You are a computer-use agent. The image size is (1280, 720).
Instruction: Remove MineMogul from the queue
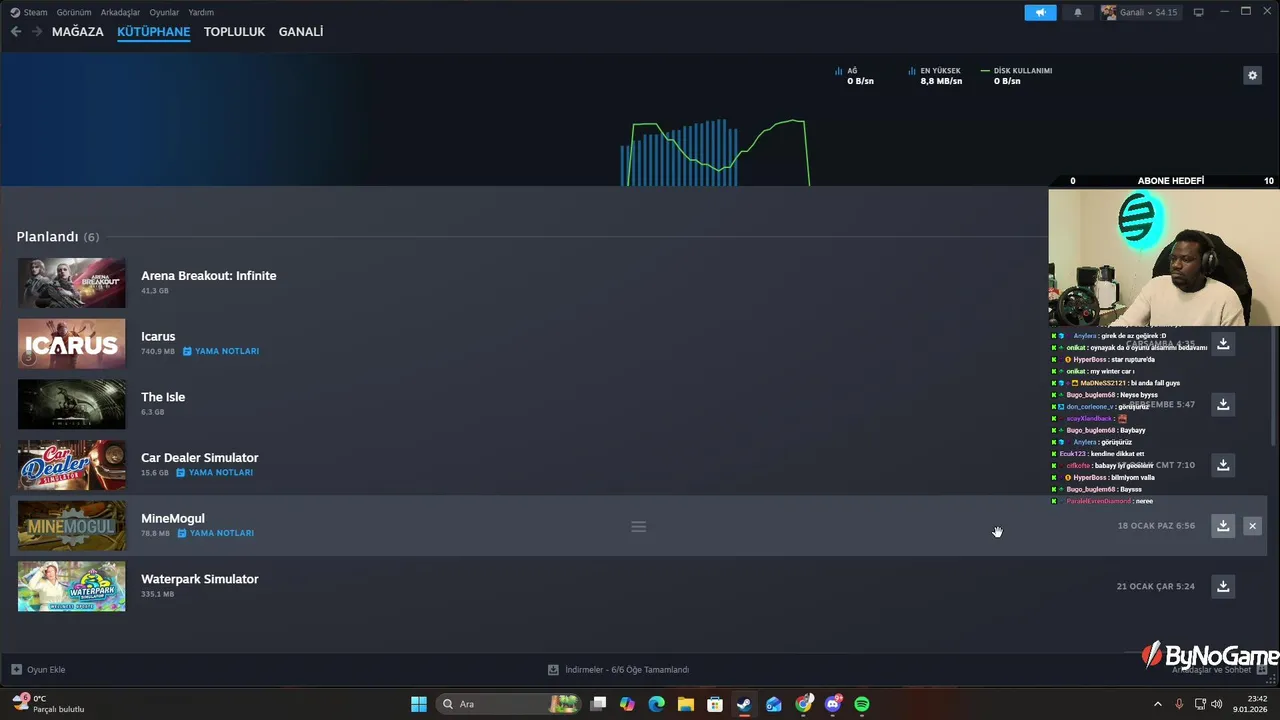click(x=1252, y=526)
